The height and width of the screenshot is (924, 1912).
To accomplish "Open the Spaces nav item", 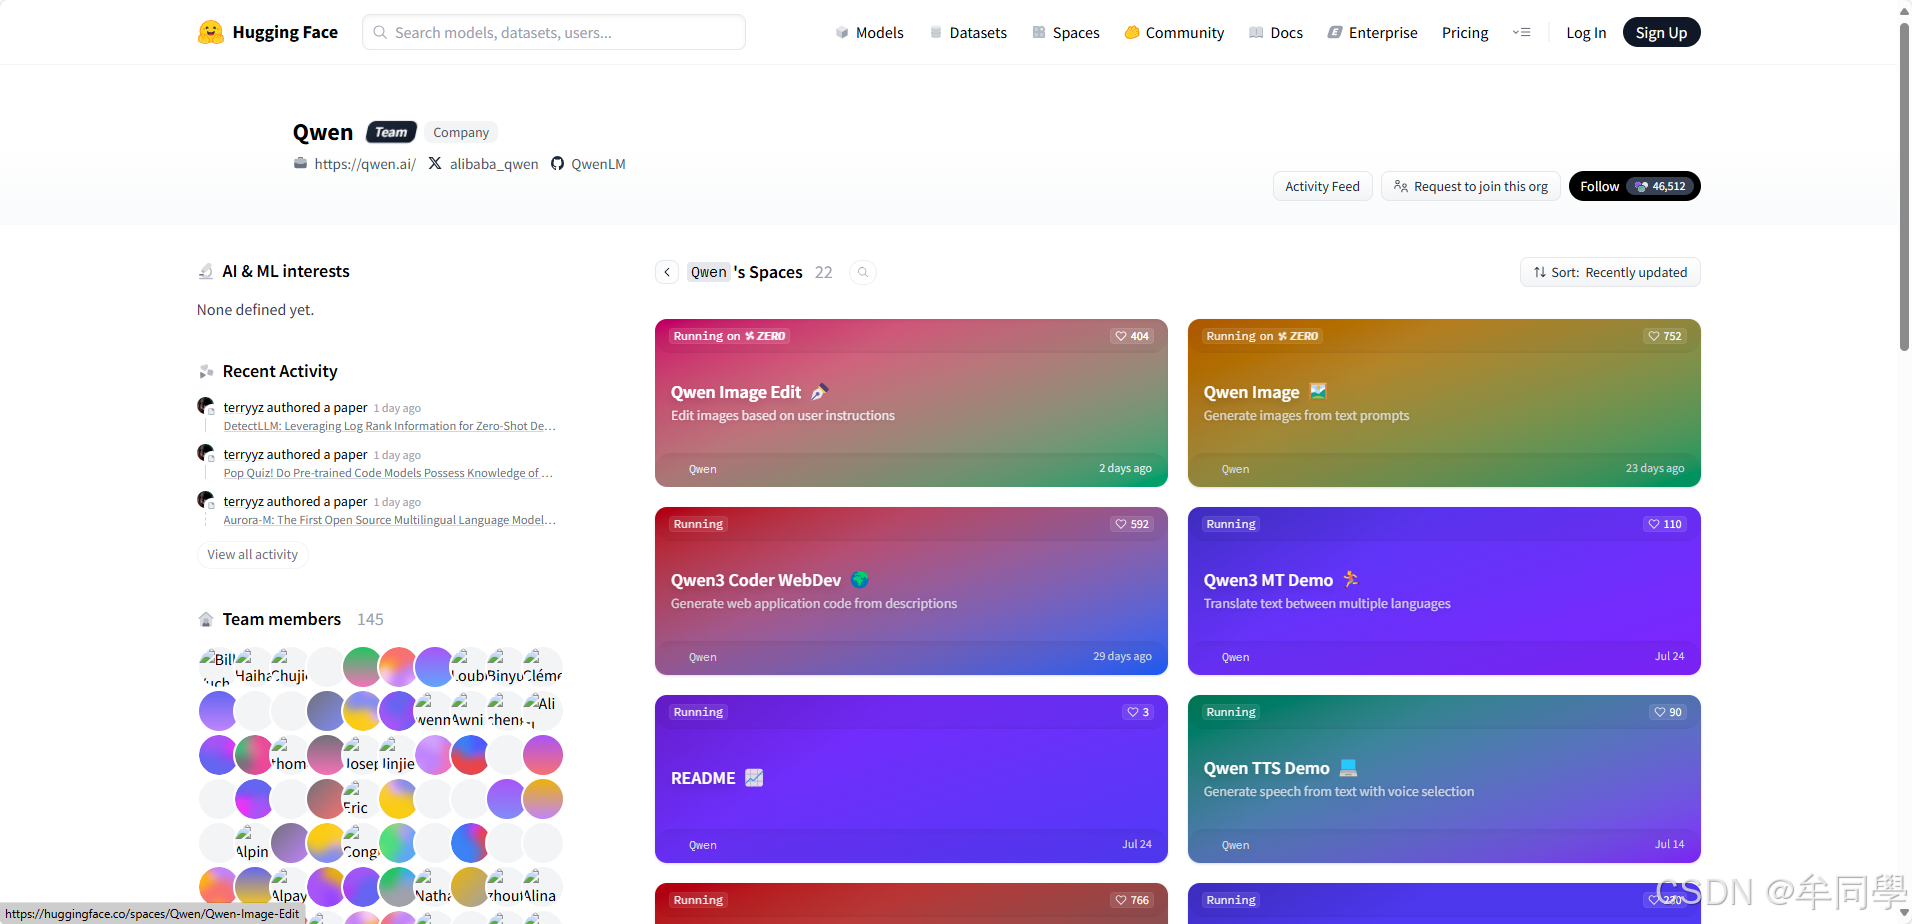I will (x=1066, y=33).
